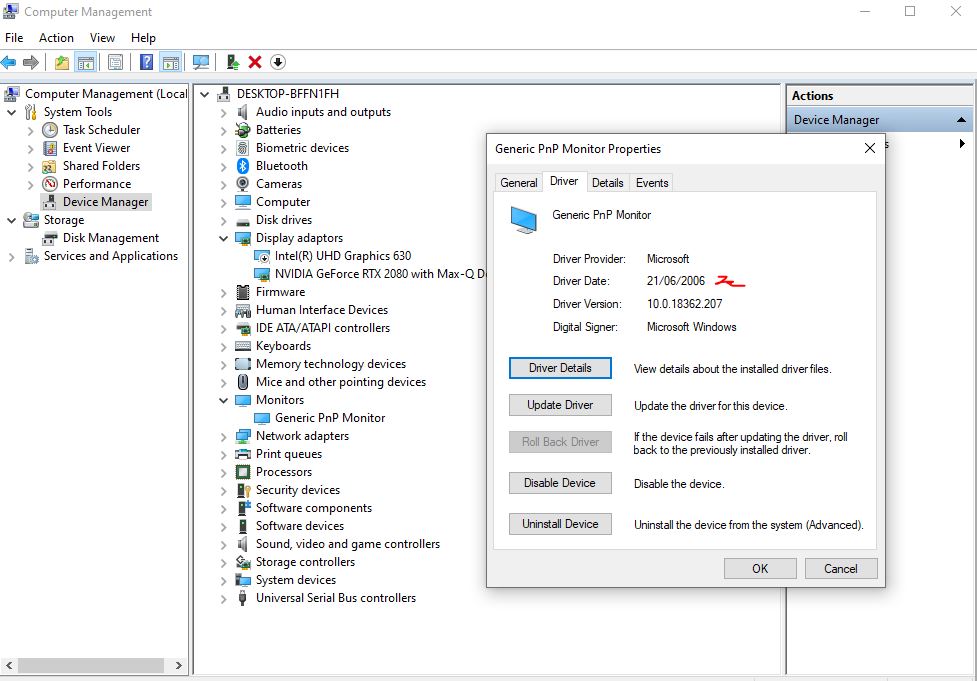Close the Generic PnP Monitor Properties dialog
Screen dimensions: 977x681
coord(870,148)
